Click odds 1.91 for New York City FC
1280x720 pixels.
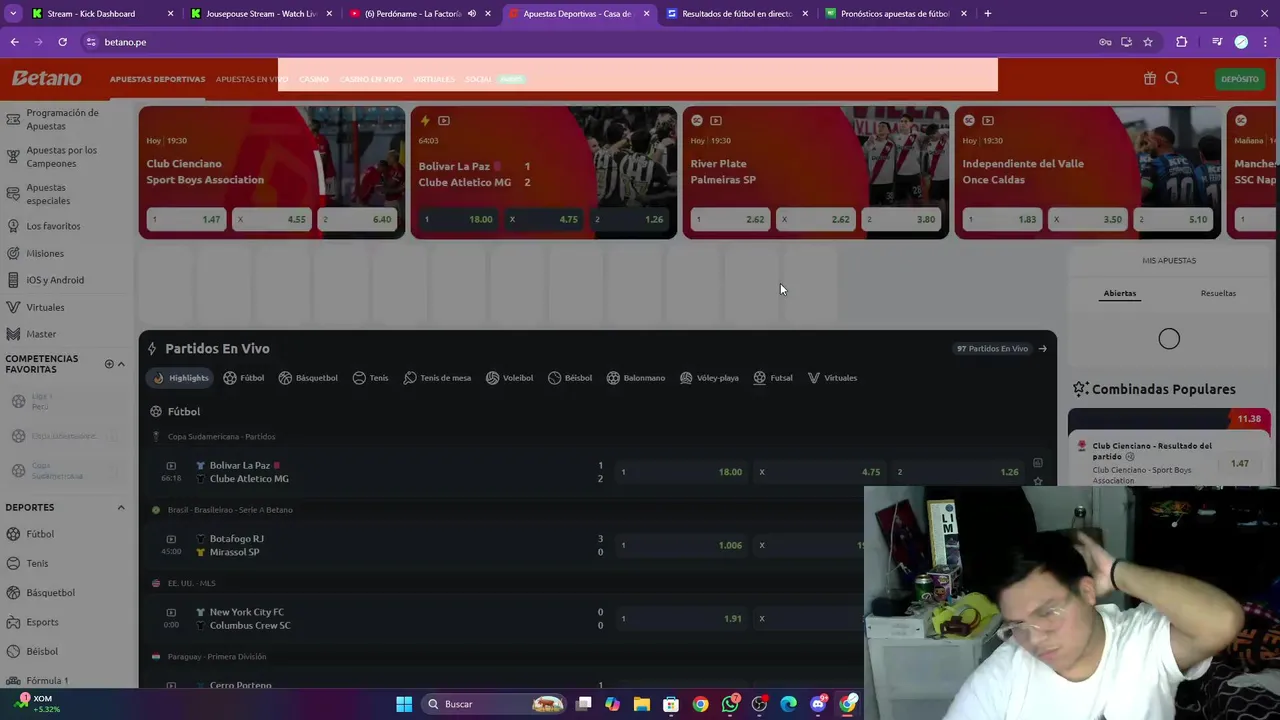click(682, 618)
